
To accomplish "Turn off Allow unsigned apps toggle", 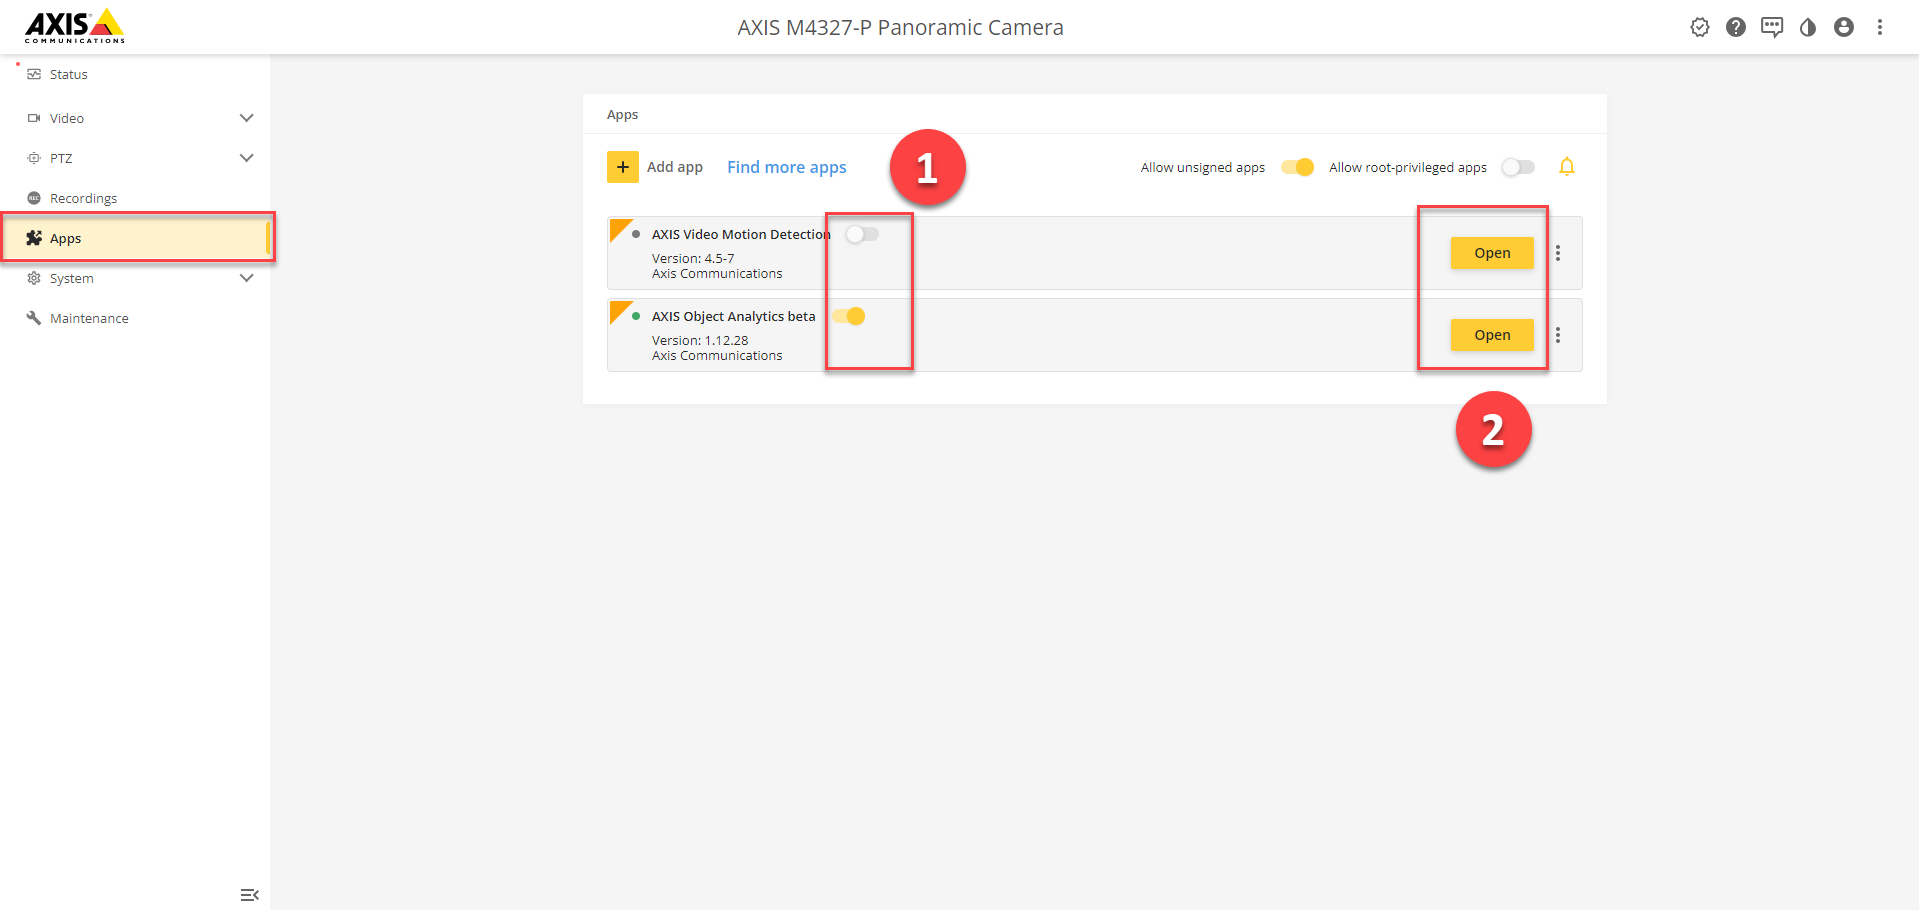I will (x=1298, y=167).
